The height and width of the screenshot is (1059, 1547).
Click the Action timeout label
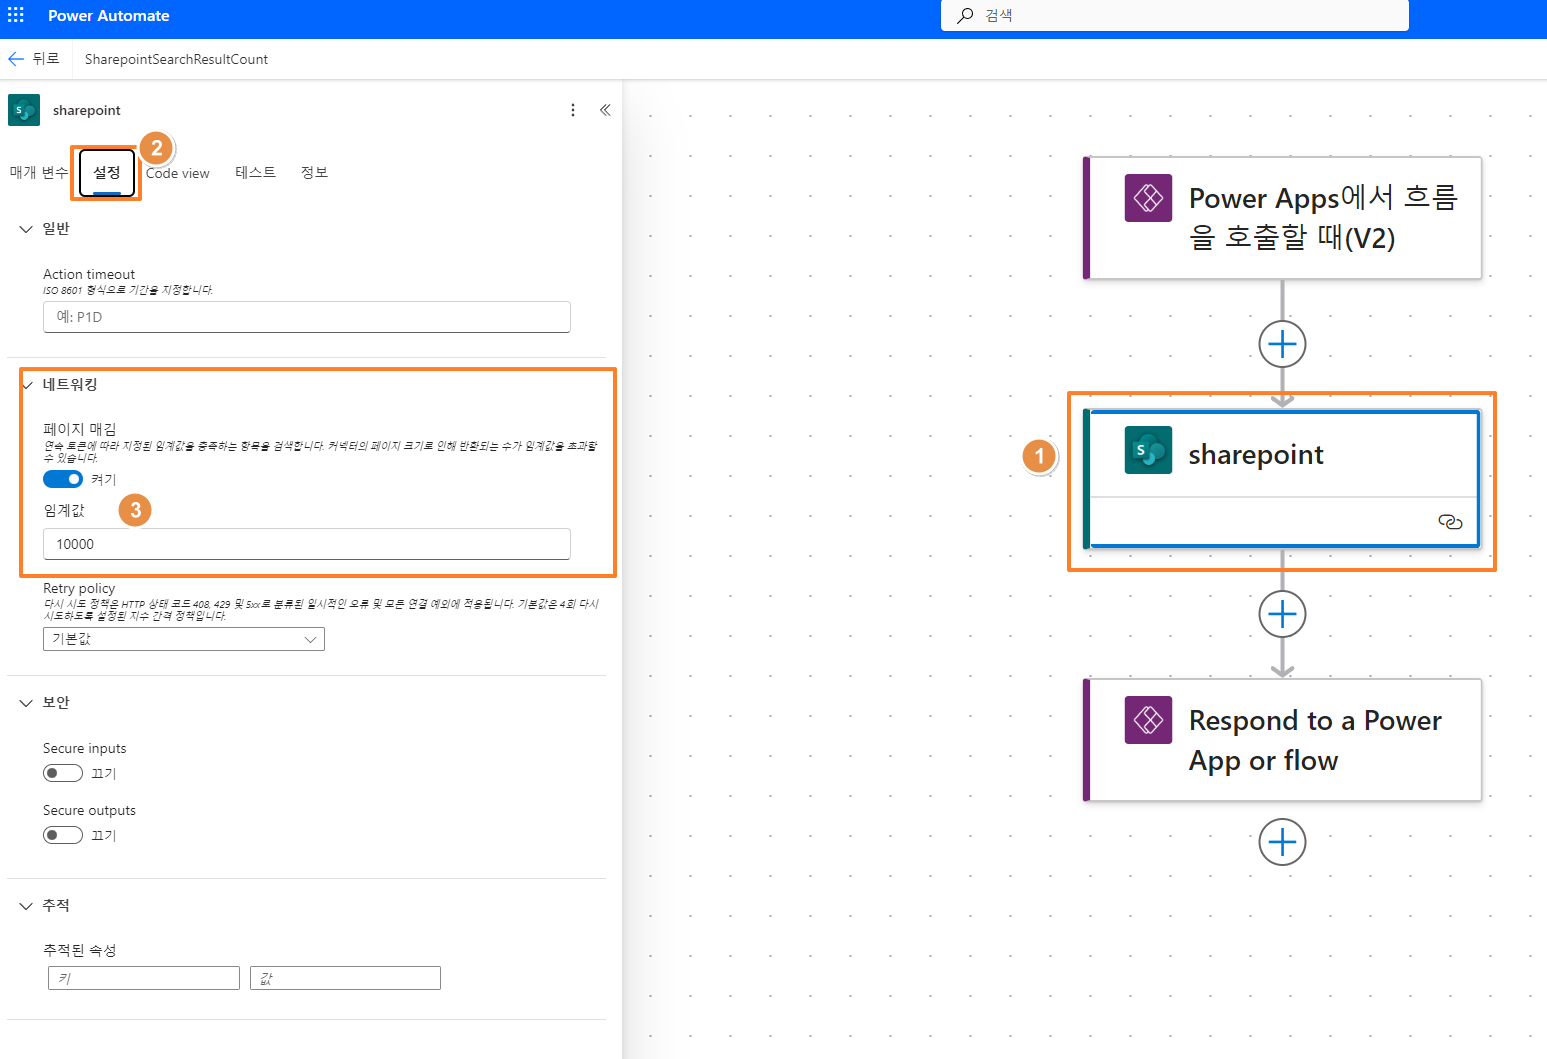click(89, 274)
